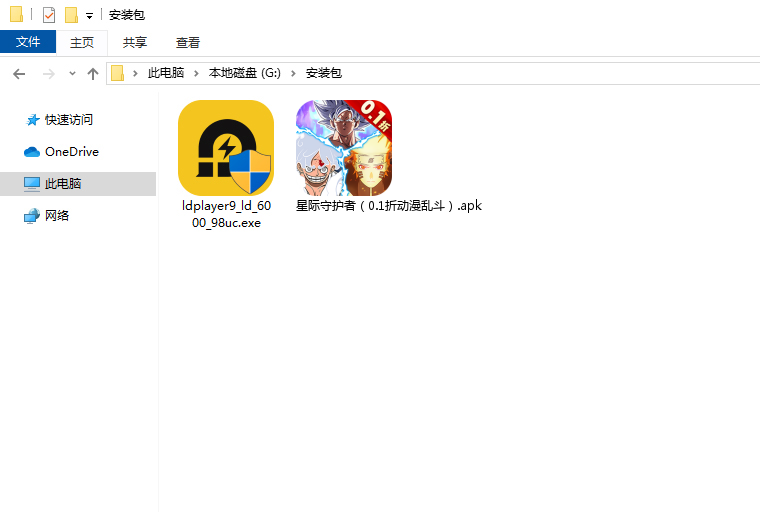Click the New folder quick access icon
Screen dimensions: 760x512
71,15
